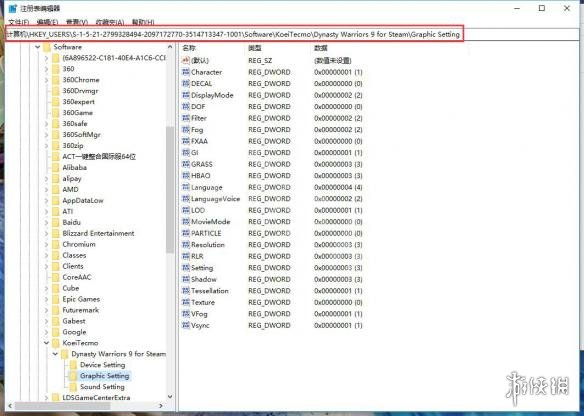
Task: Click tree pane scroll down arrow
Action: 170,397
